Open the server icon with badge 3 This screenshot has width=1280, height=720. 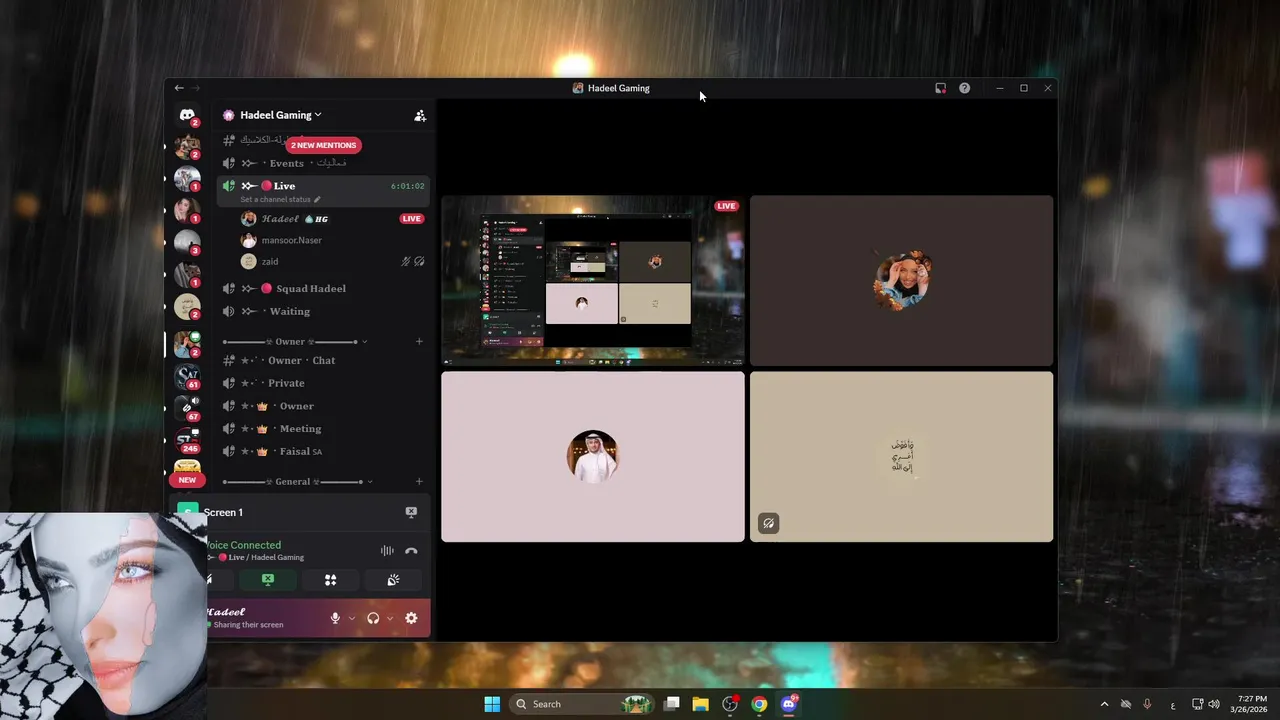187,242
